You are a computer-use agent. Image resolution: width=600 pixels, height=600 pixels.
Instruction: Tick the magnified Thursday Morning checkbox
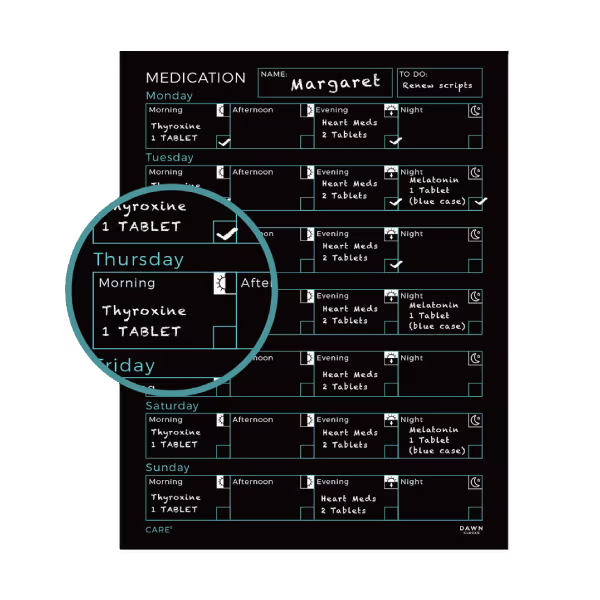(224, 337)
